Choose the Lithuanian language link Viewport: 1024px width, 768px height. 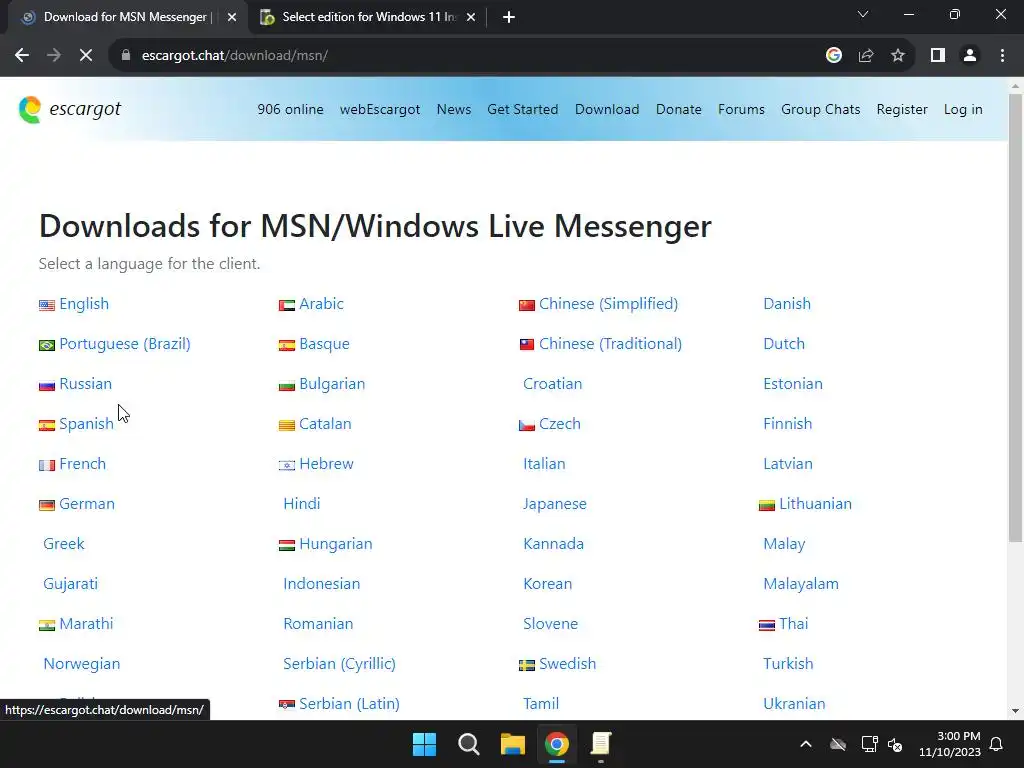point(815,504)
